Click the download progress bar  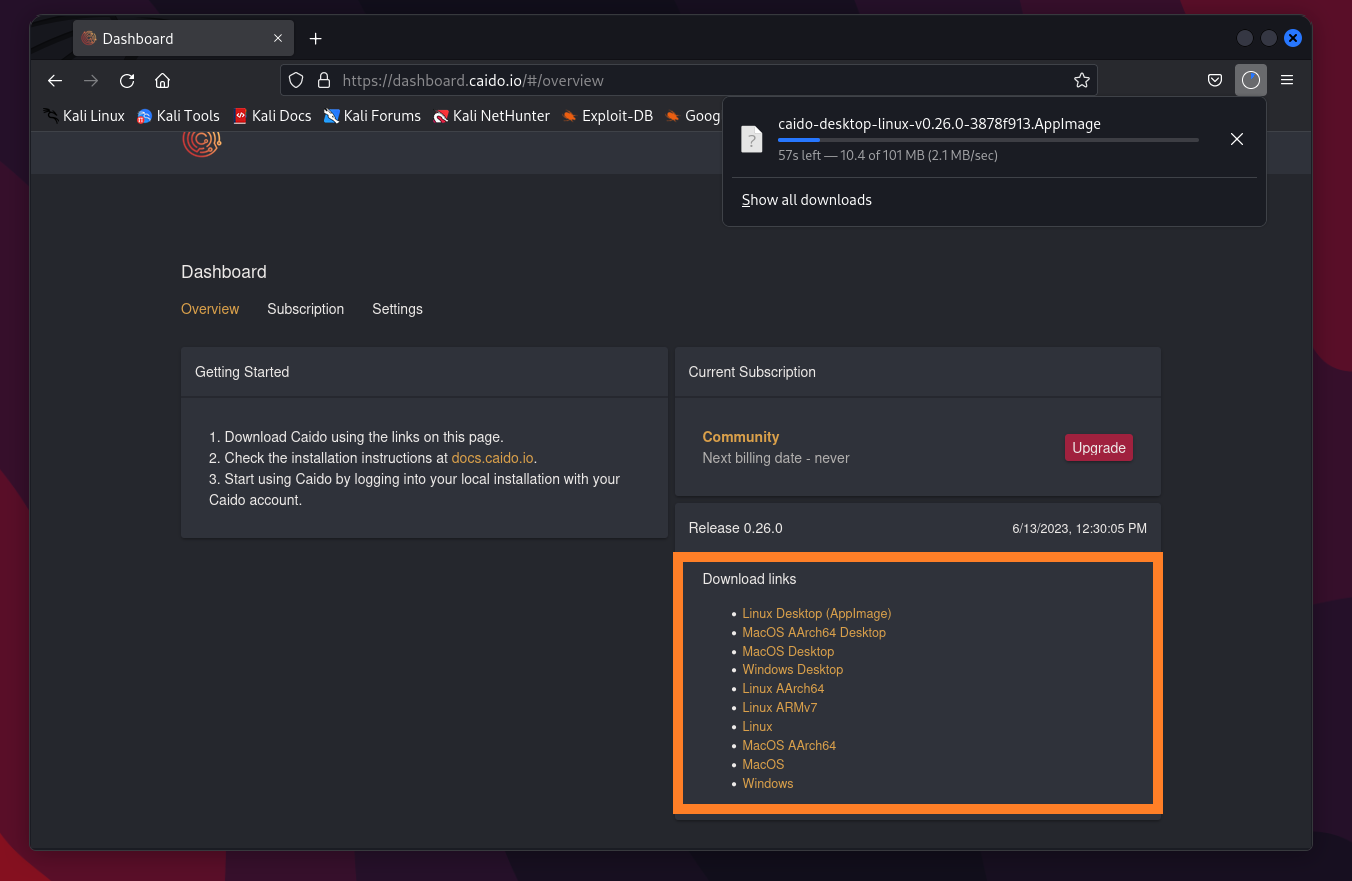click(x=988, y=140)
